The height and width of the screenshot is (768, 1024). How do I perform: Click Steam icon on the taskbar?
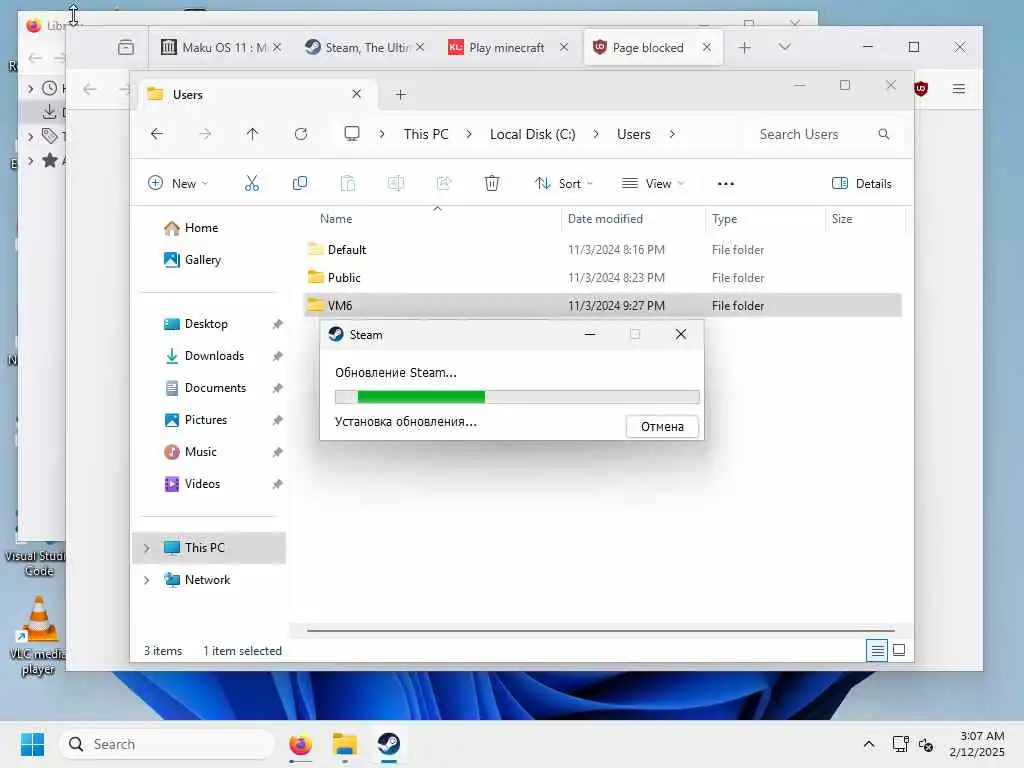pos(389,744)
